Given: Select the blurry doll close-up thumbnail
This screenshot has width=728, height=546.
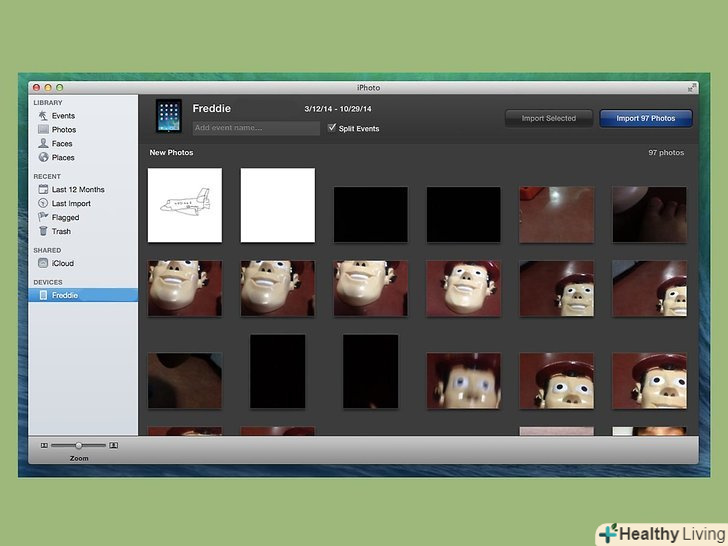Looking at the screenshot, I should (463, 381).
